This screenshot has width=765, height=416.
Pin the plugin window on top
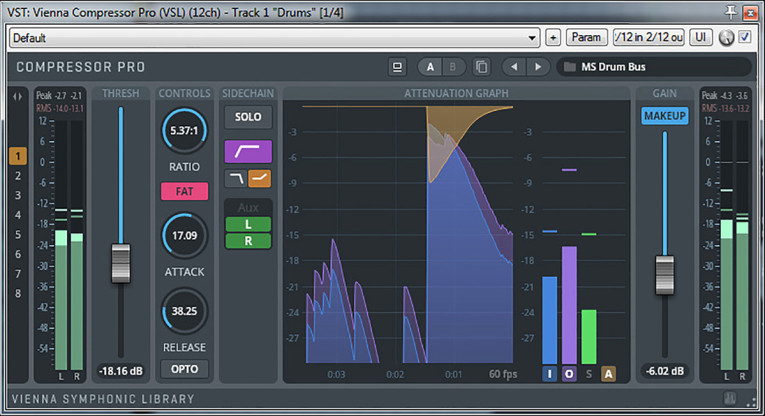pos(730,12)
